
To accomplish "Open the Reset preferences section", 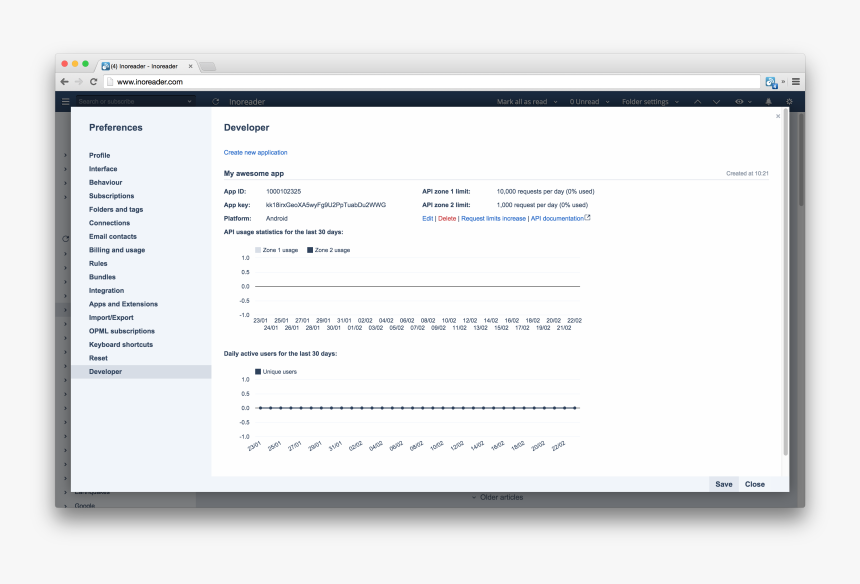I will tap(98, 358).
